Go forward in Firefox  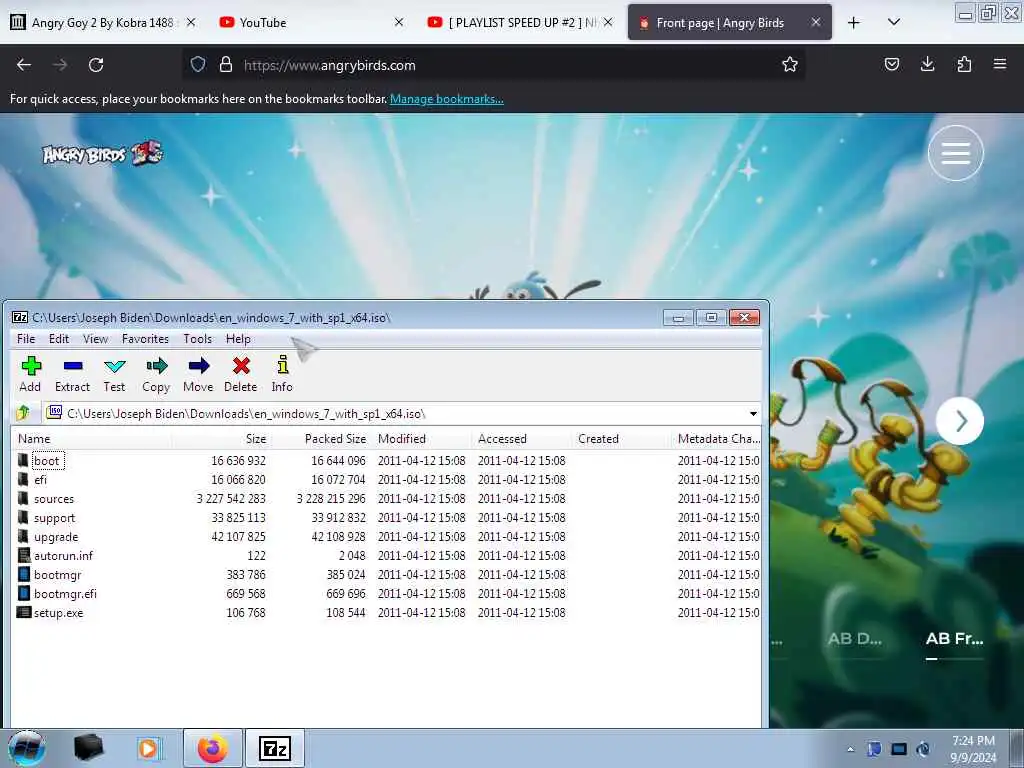click(60, 65)
